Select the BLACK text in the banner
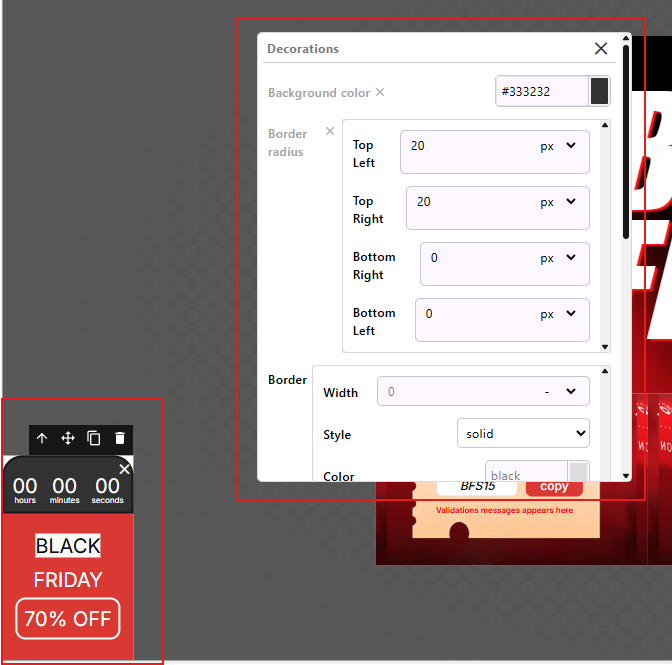This screenshot has width=672, height=665. pyautogui.click(x=68, y=546)
